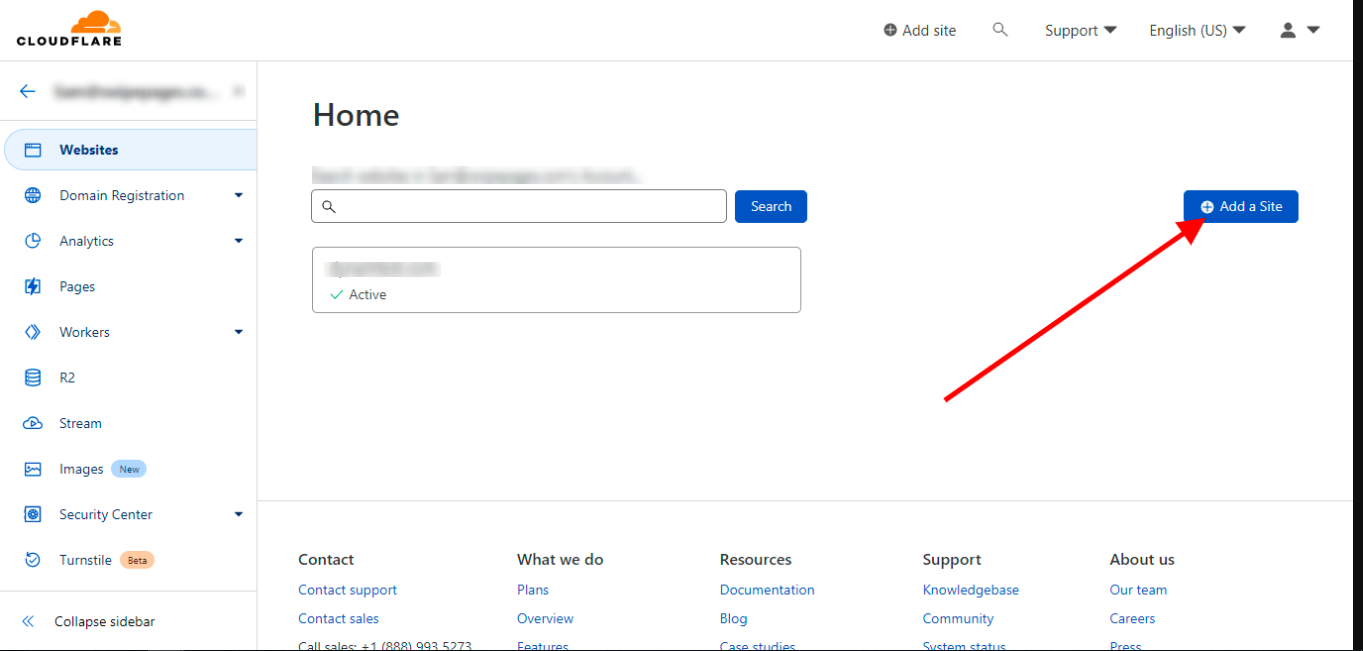Viewport: 1363px width, 651px height.
Task: Click the Images picture icon
Action: [33, 469]
